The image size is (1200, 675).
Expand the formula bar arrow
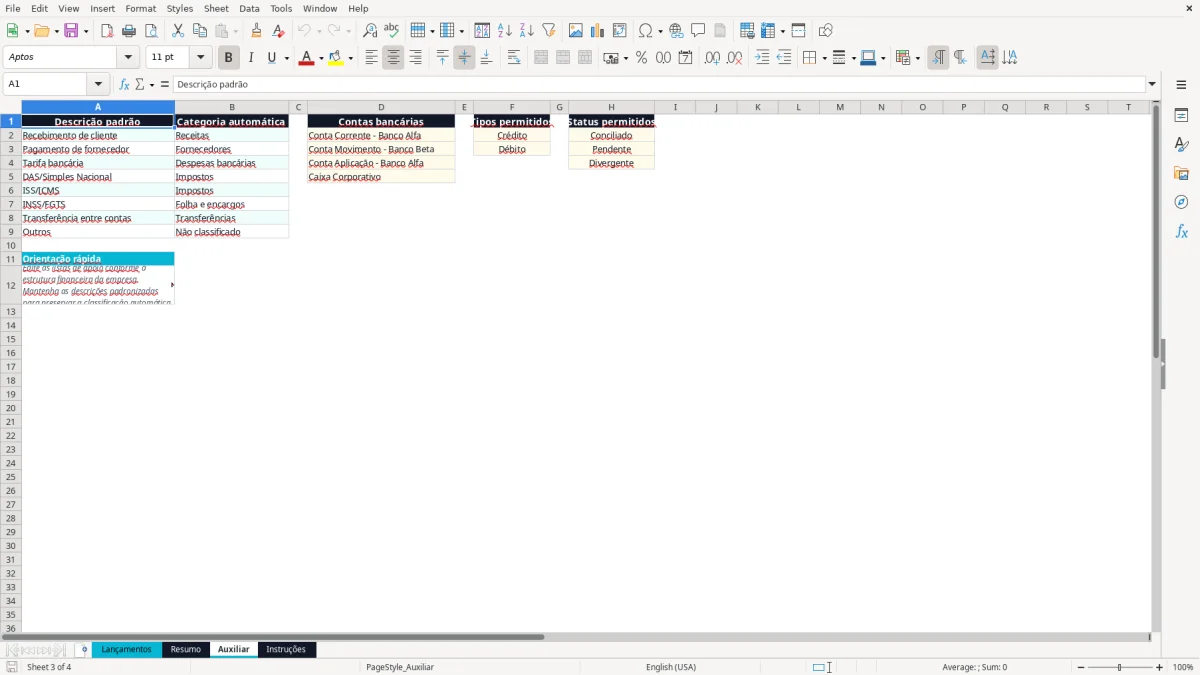tap(1152, 85)
